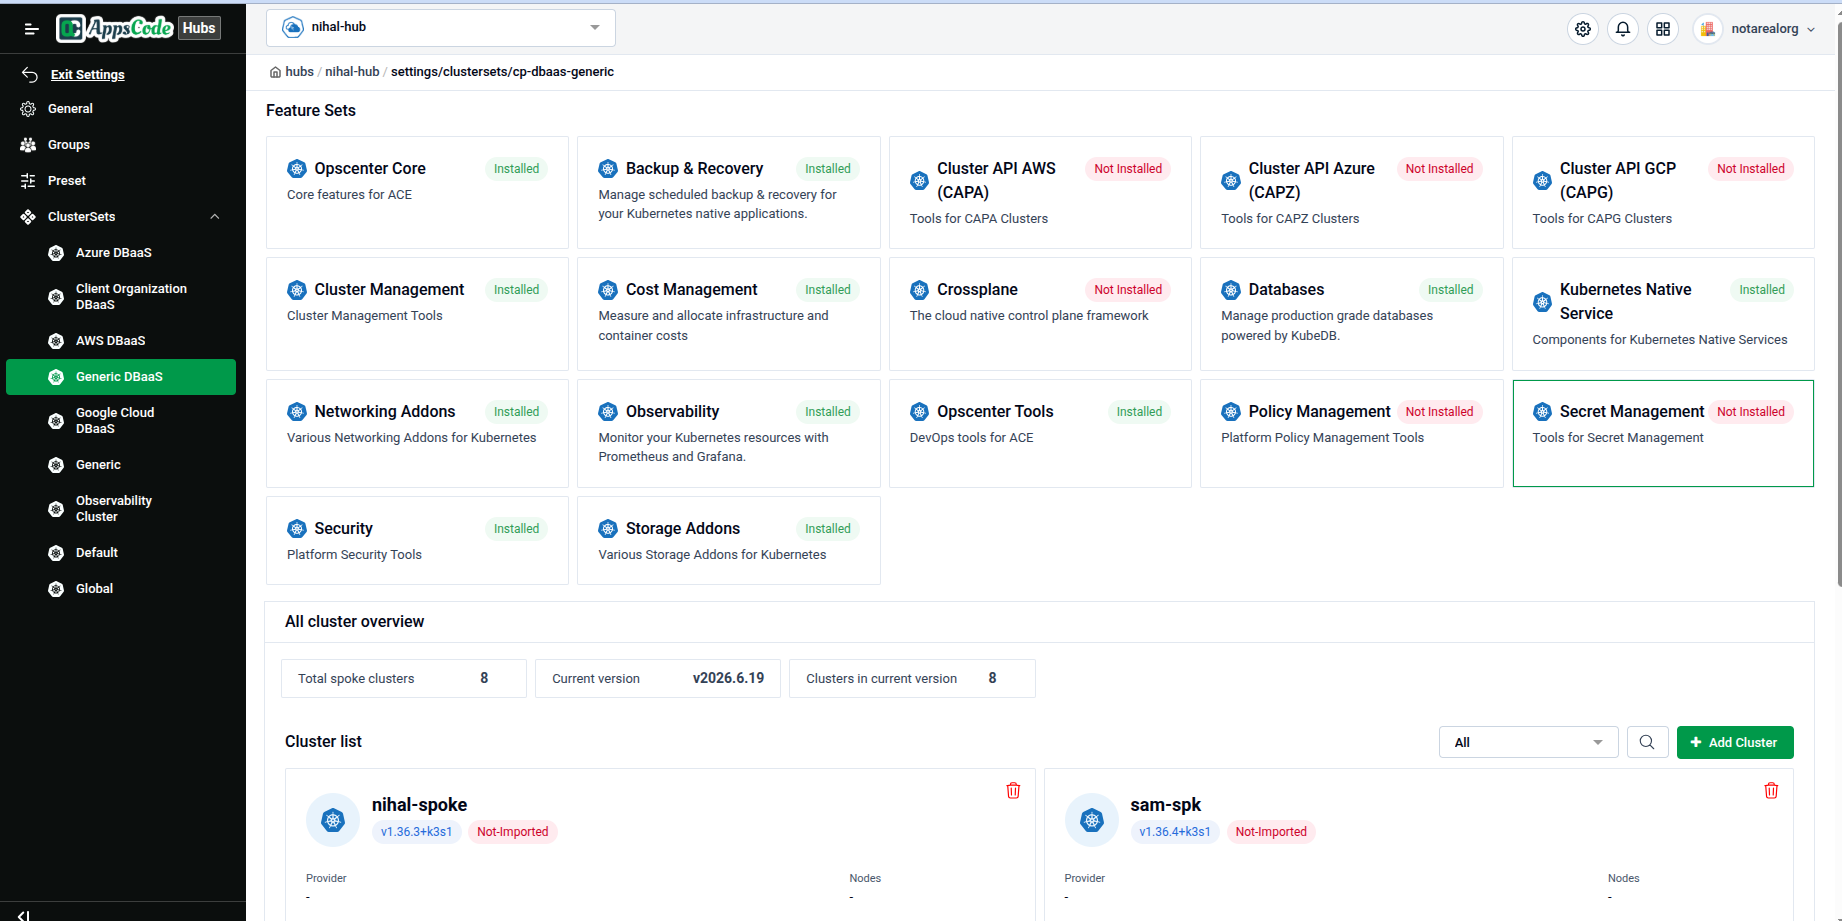
Task: Open the apps grid icon
Action: (1663, 29)
